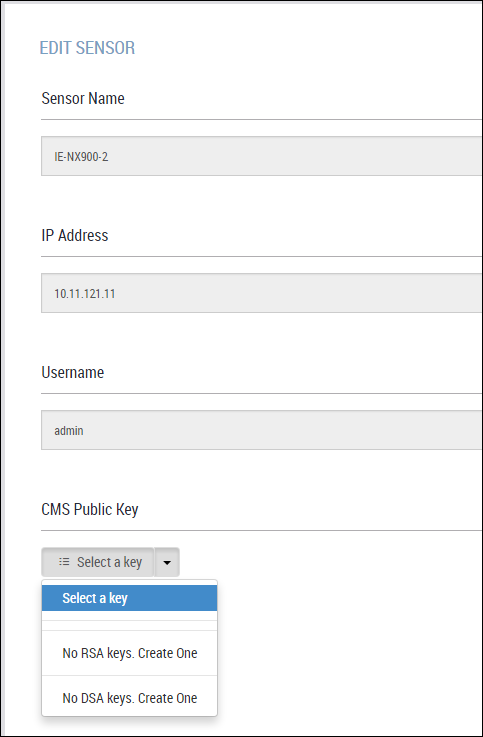Screen dimensions: 483x737
Task: Click the Sensor Name label
Action: [83, 99]
